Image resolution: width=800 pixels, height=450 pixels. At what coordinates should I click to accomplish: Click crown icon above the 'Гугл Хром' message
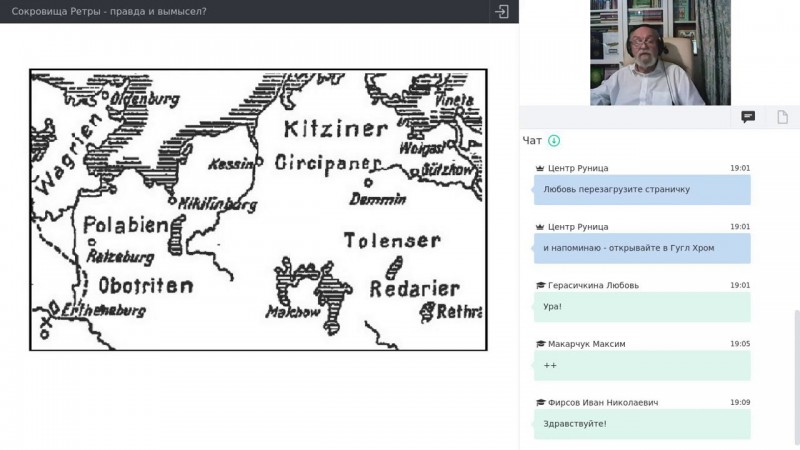tap(540, 227)
